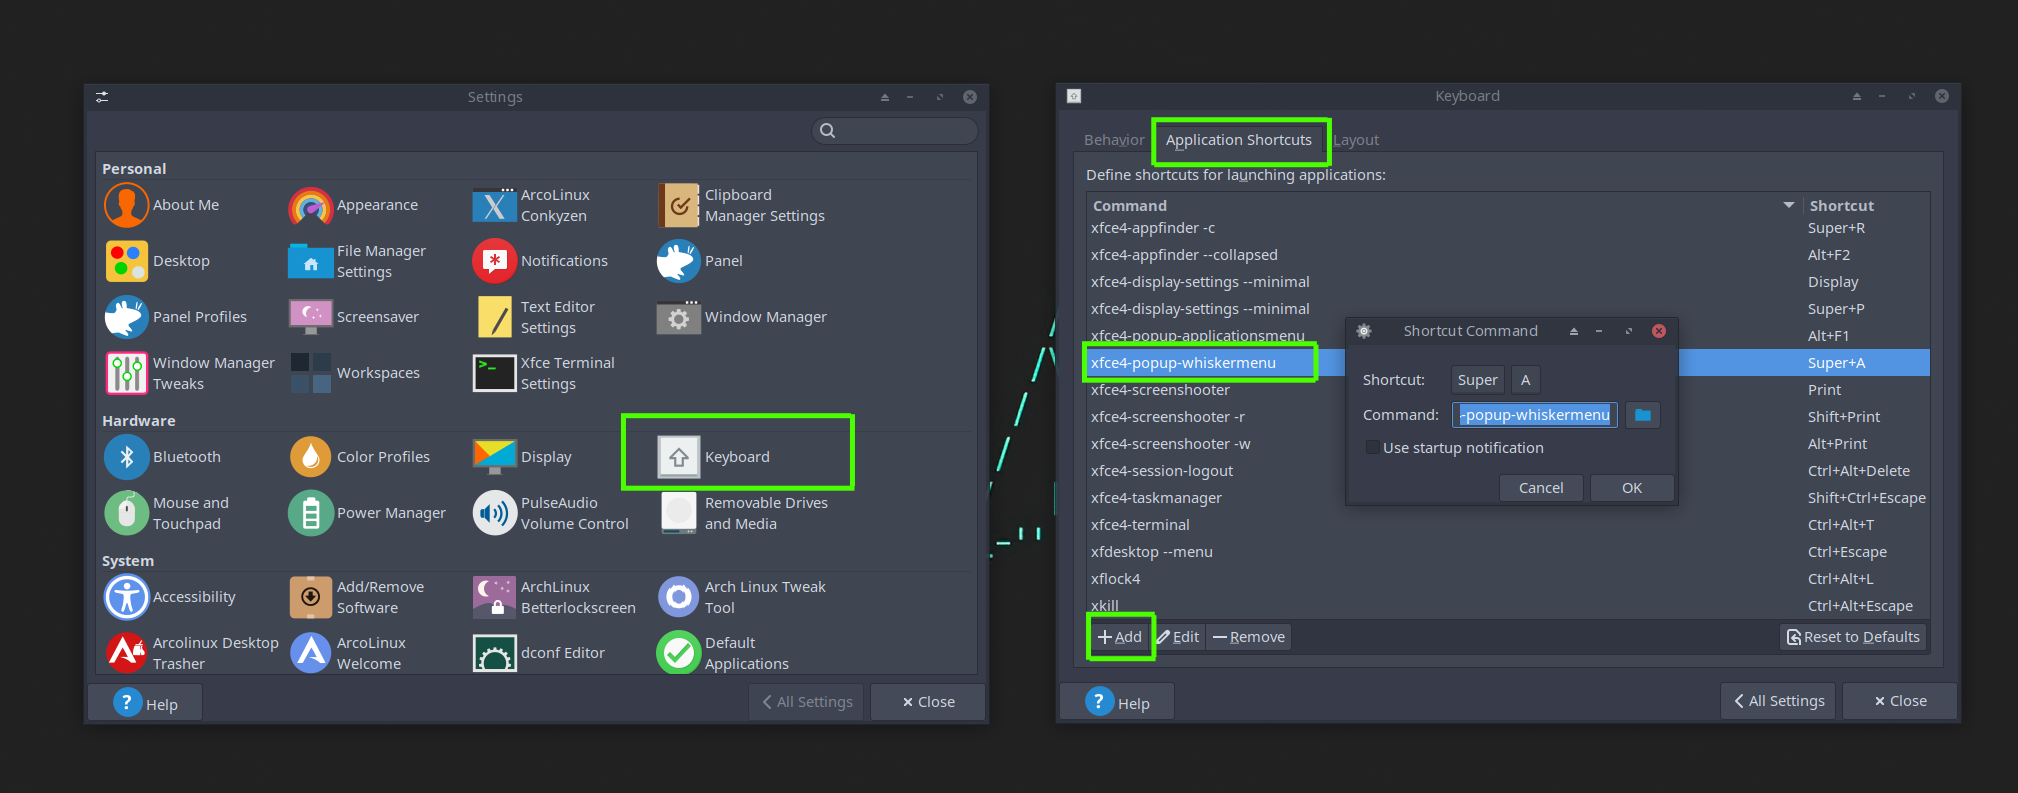Open Panel Profiles
Viewport: 2018px width, 793px height.
(x=176, y=317)
